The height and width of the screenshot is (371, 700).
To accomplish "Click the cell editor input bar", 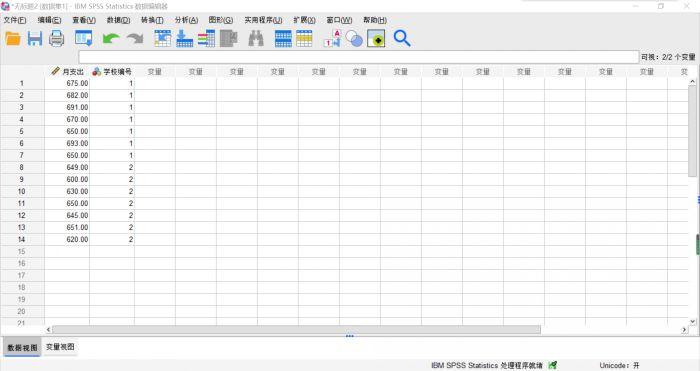I will click(359, 57).
